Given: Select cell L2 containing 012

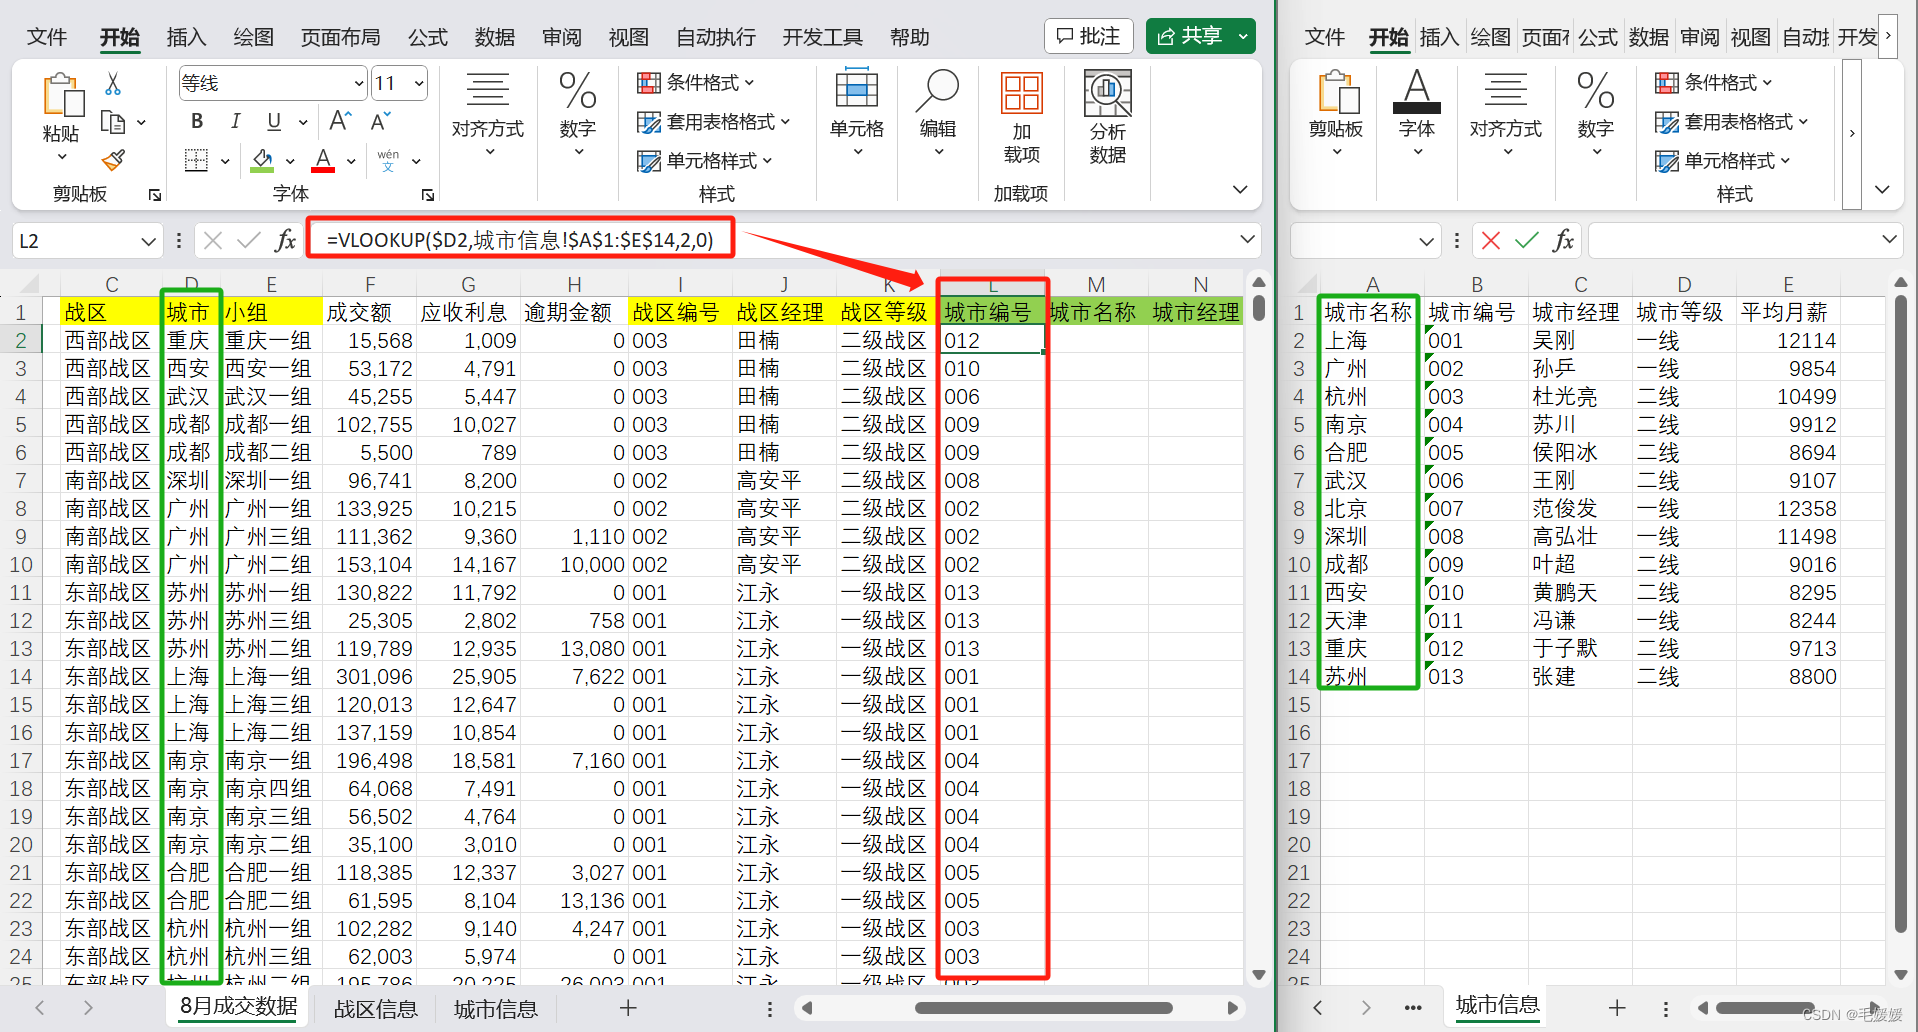Looking at the screenshot, I should (992, 340).
